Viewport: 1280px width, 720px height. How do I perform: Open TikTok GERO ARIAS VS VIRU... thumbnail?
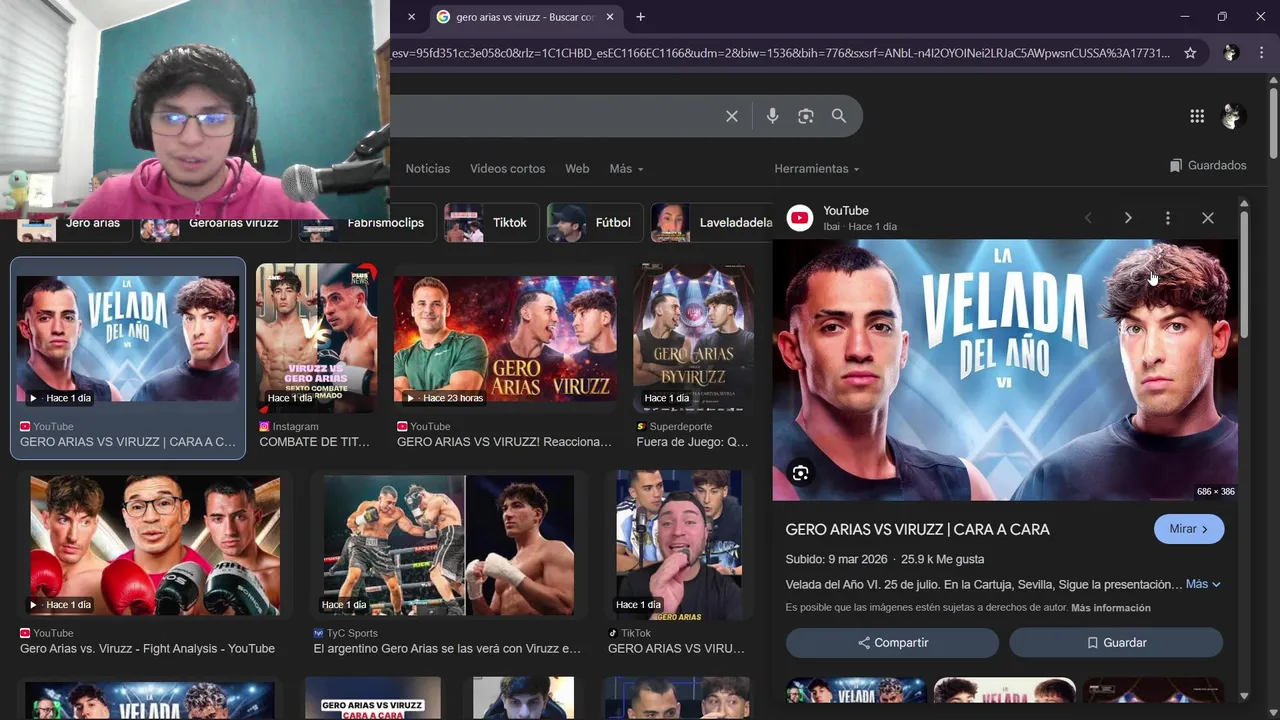tap(679, 545)
